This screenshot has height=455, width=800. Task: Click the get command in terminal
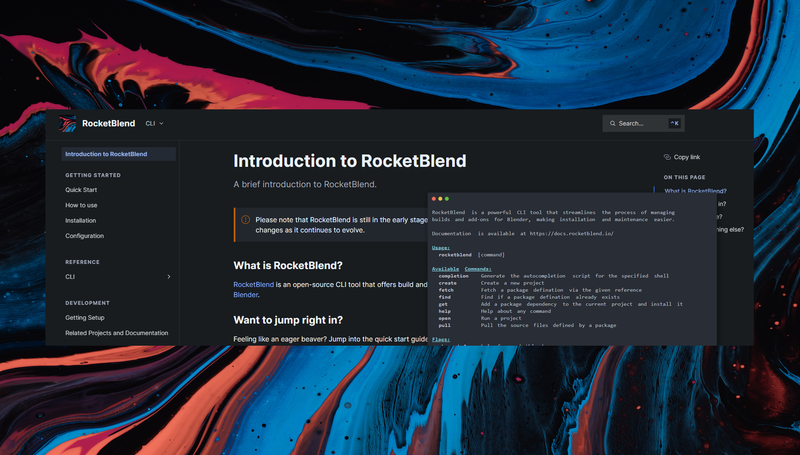click(x=443, y=304)
